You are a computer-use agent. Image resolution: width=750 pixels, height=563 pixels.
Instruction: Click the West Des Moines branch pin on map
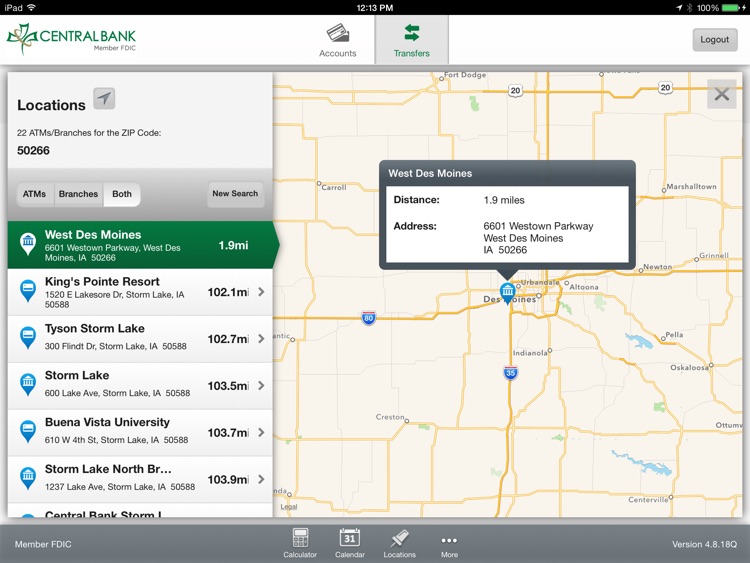pyautogui.click(x=507, y=293)
